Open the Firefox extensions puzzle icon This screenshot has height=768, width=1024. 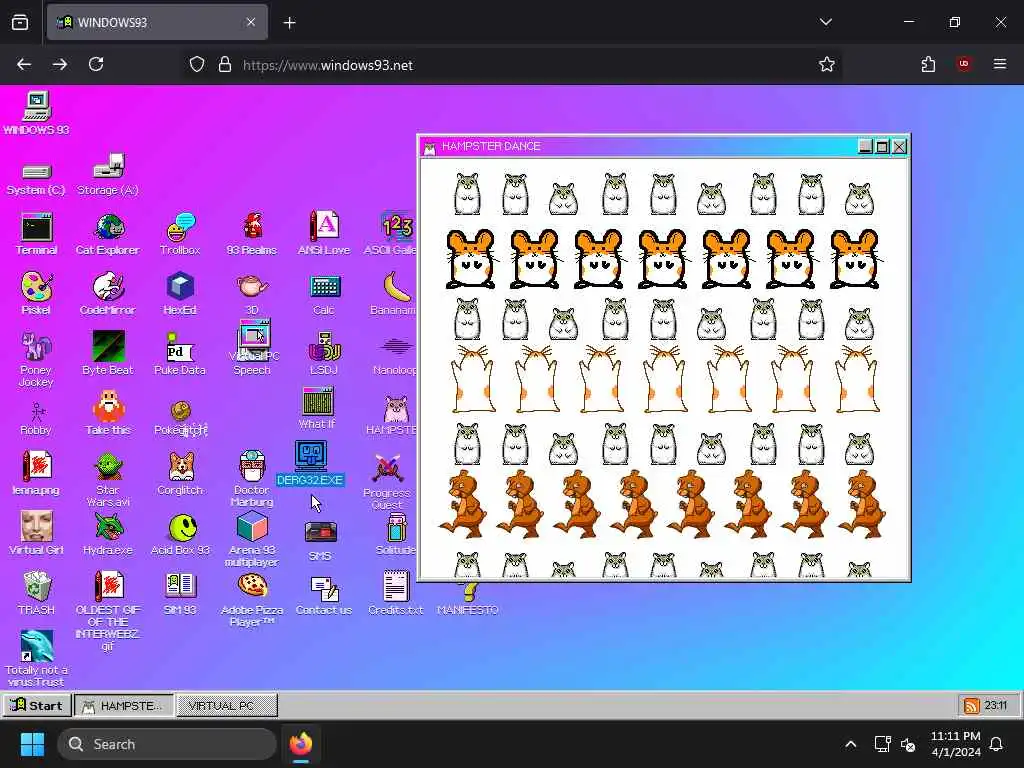click(928, 64)
